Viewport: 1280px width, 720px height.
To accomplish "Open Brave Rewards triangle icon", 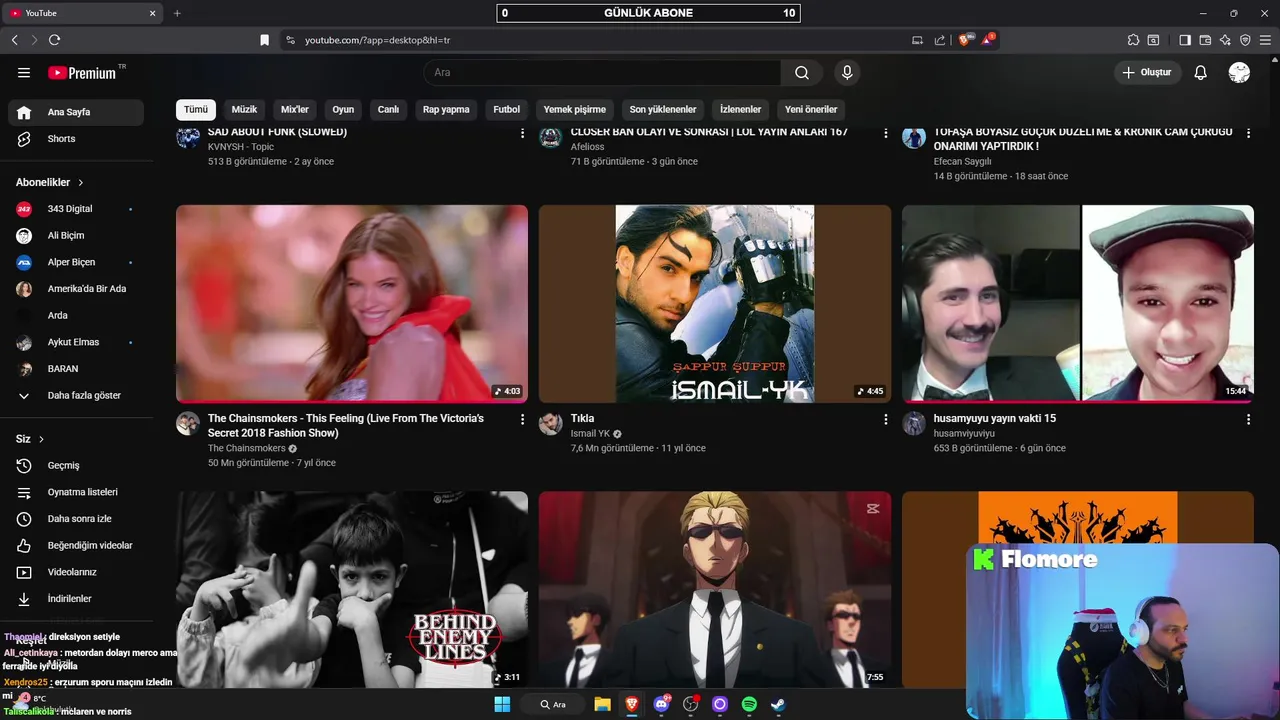I will pos(988,40).
